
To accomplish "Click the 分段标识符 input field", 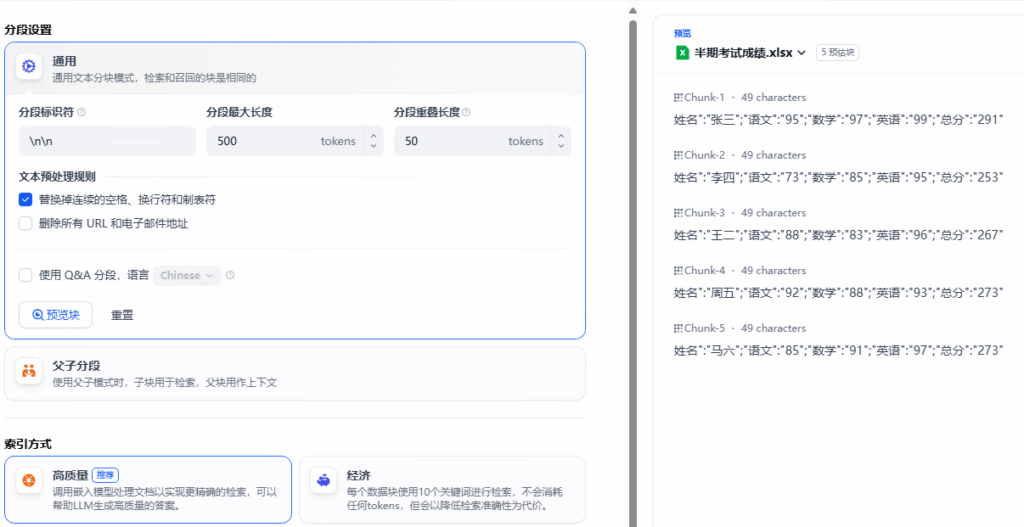I will (x=107, y=141).
